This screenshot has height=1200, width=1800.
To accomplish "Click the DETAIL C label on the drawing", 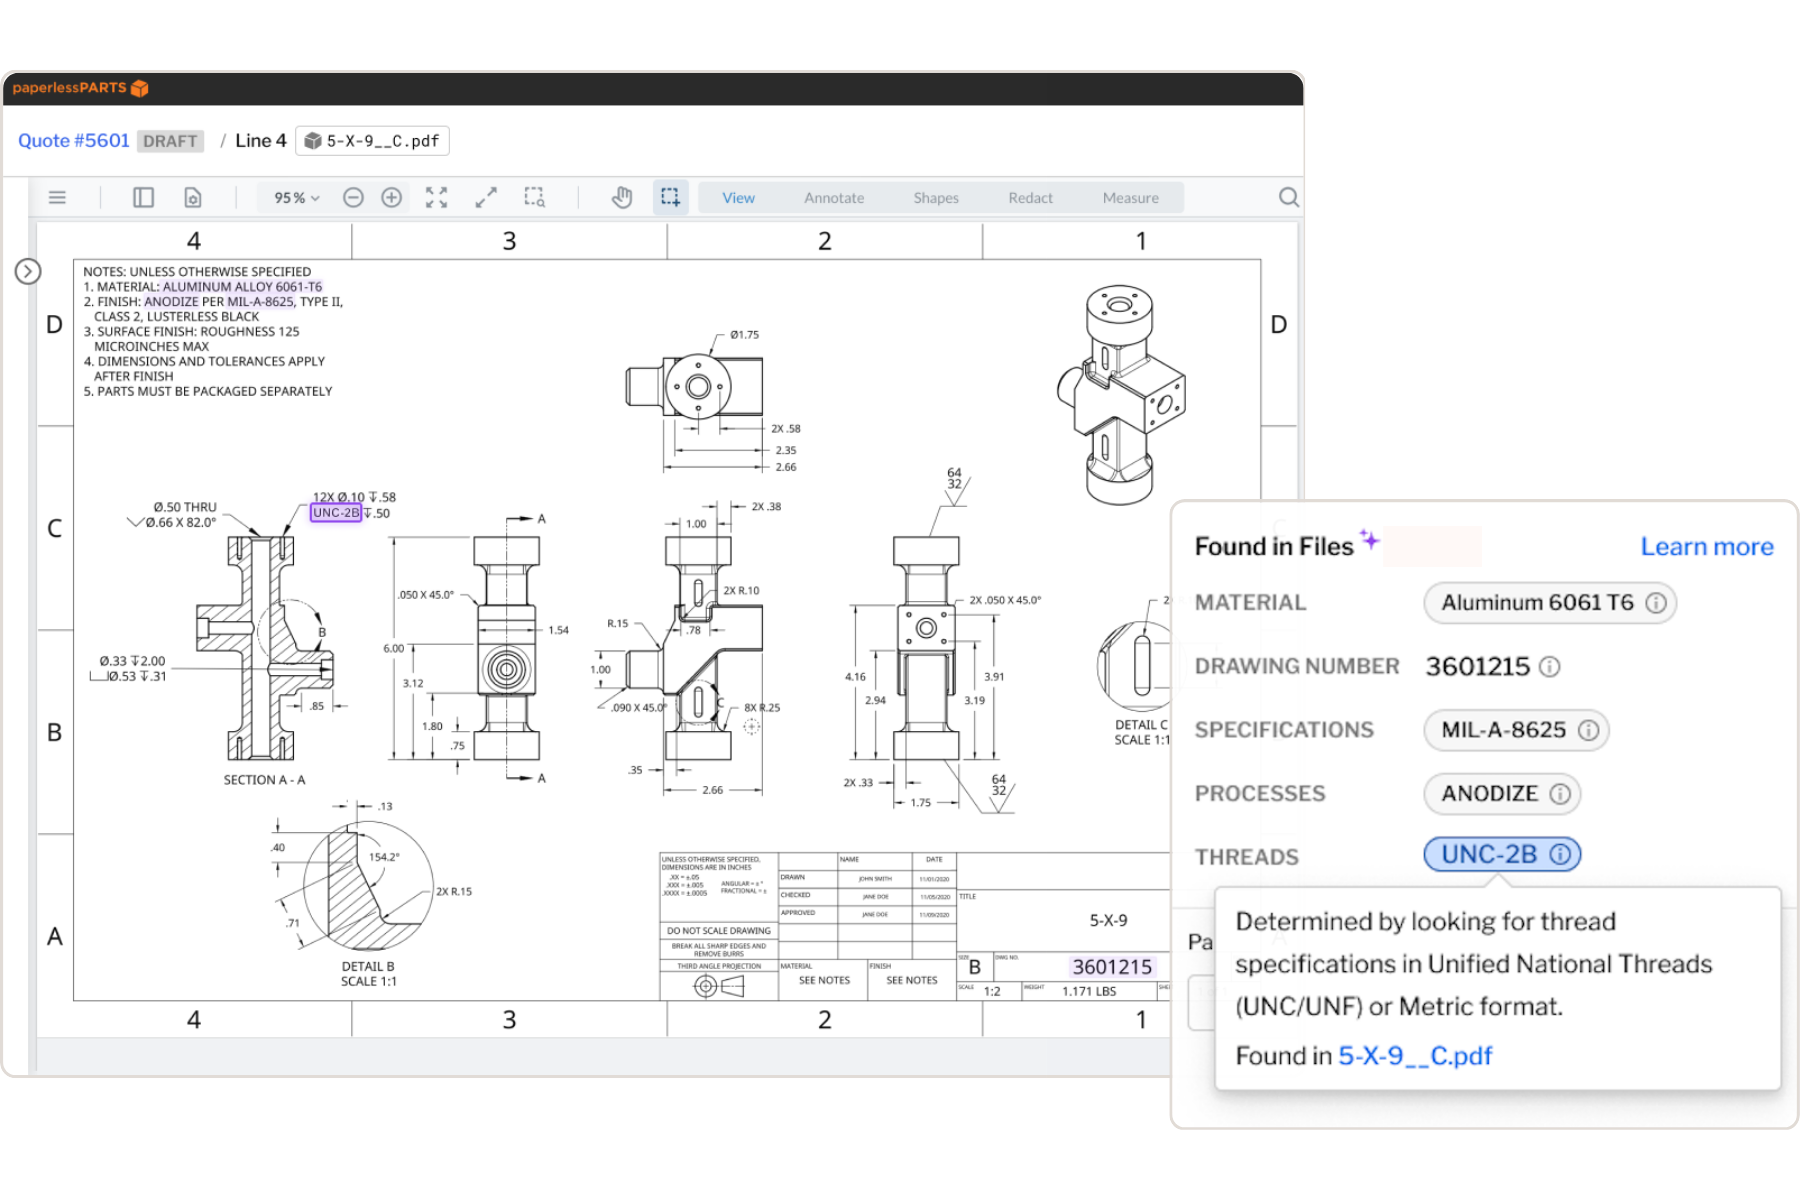I will pyautogui.click(x=1141, y=725).
